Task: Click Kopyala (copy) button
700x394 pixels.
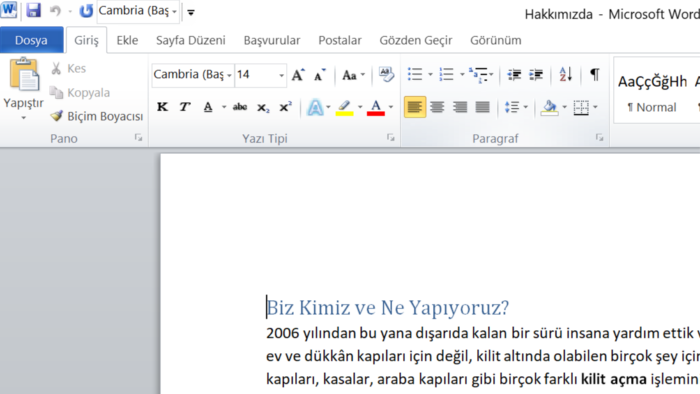Action: 80,92
